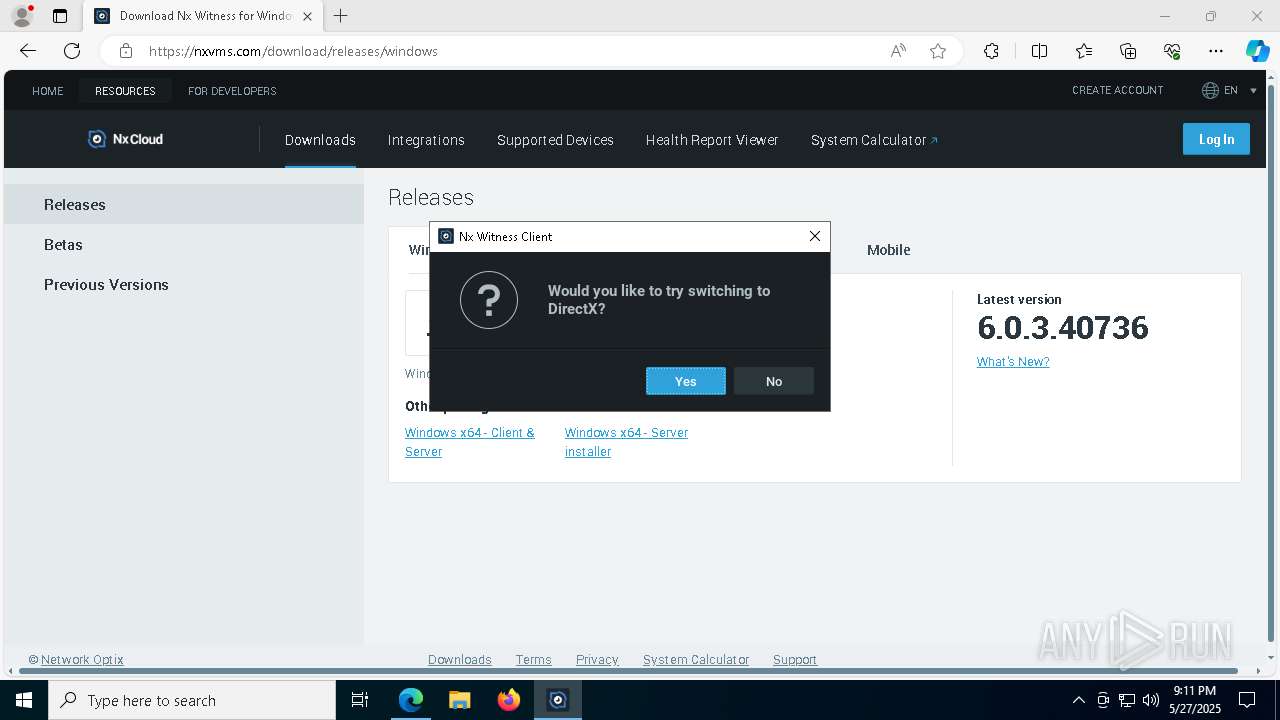Switch to the Integrations tab
The height and width of the screenshot is (720, 1280).
pyautogui.click(x=426, y=140)
